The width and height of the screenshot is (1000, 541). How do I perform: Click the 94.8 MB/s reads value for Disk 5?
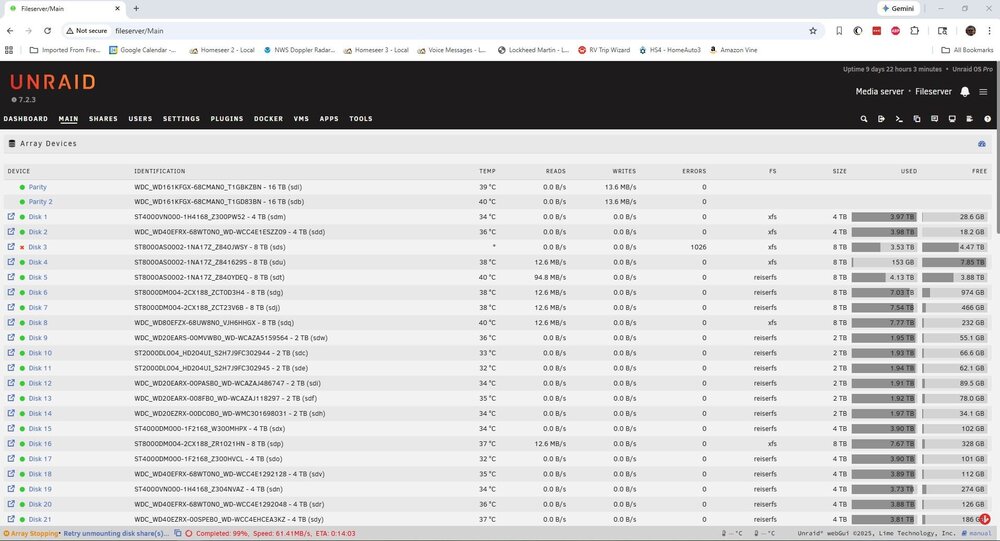pos(550,278)
